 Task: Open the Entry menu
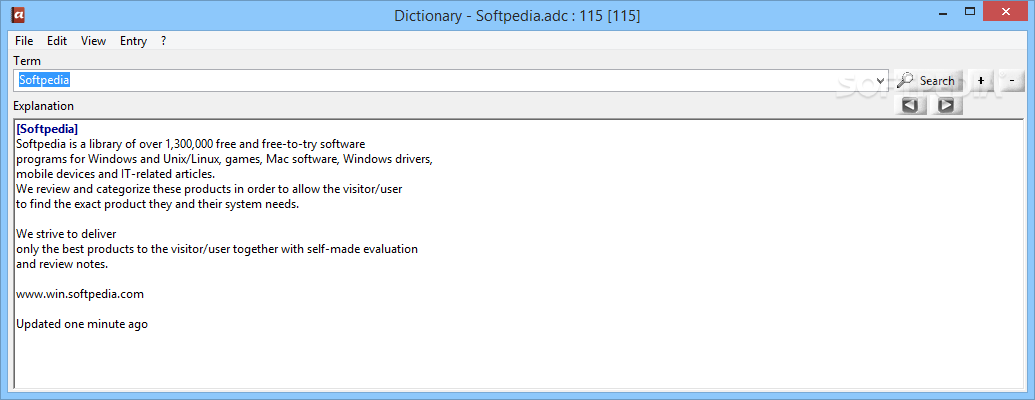133,41
